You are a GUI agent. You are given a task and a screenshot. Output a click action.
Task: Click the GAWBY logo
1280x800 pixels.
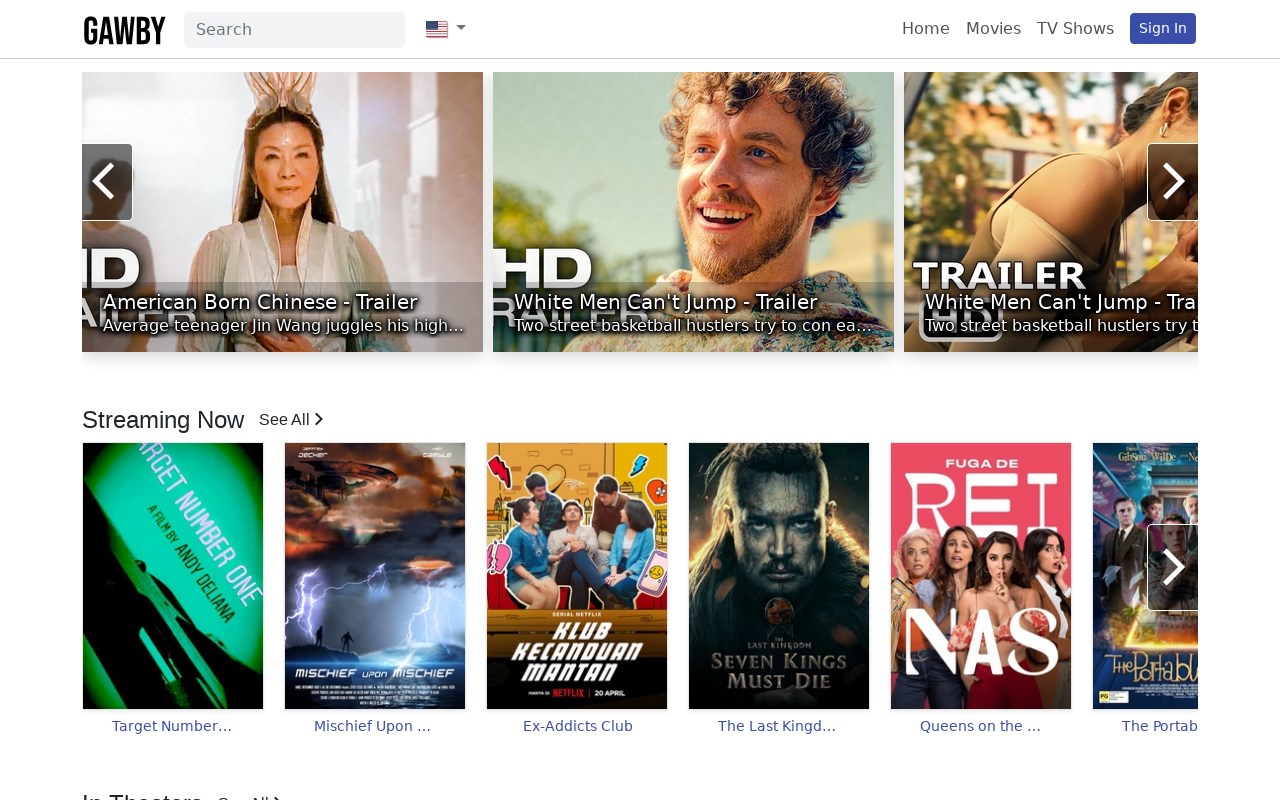124,30
